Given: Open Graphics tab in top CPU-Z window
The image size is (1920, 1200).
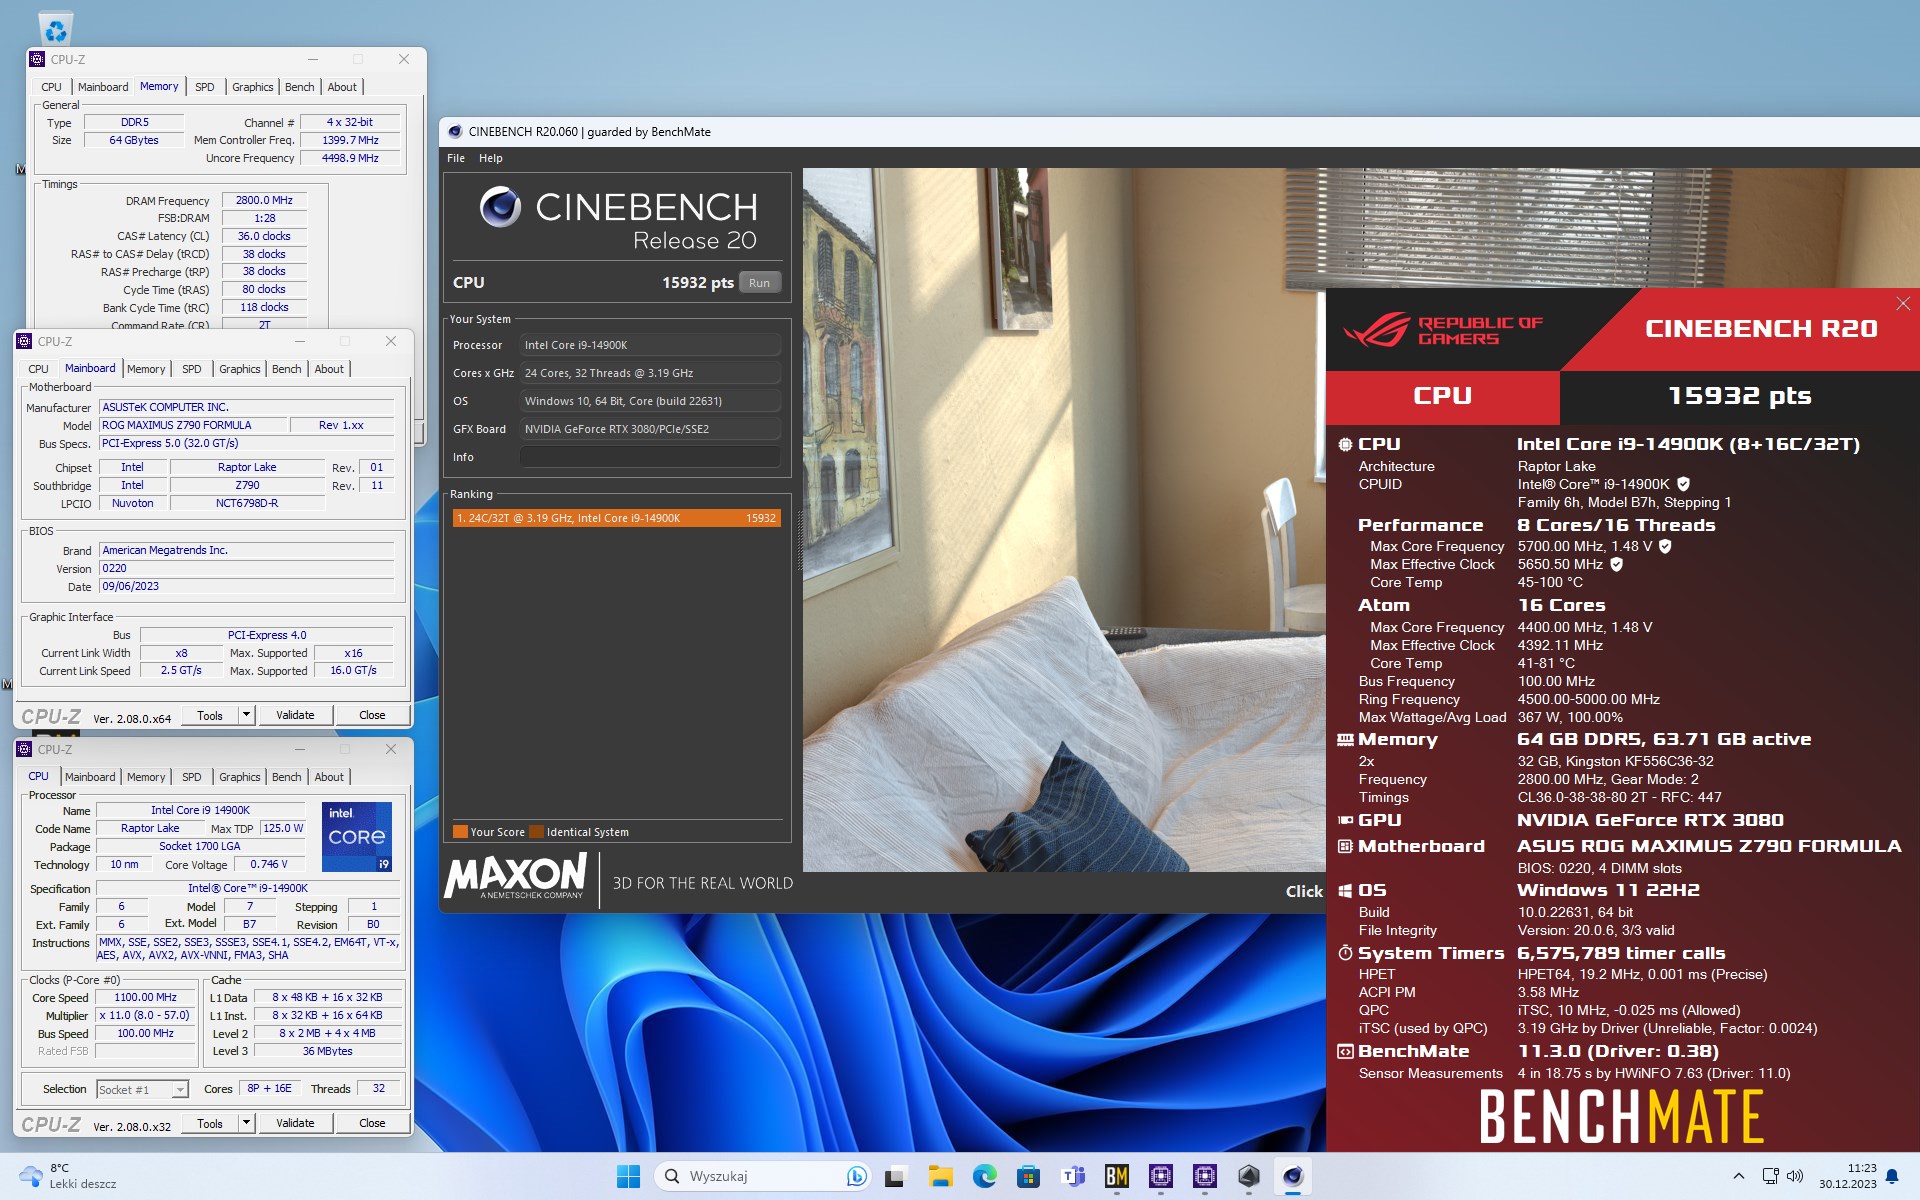Looking at the screenshot, I should click(252, 87).
